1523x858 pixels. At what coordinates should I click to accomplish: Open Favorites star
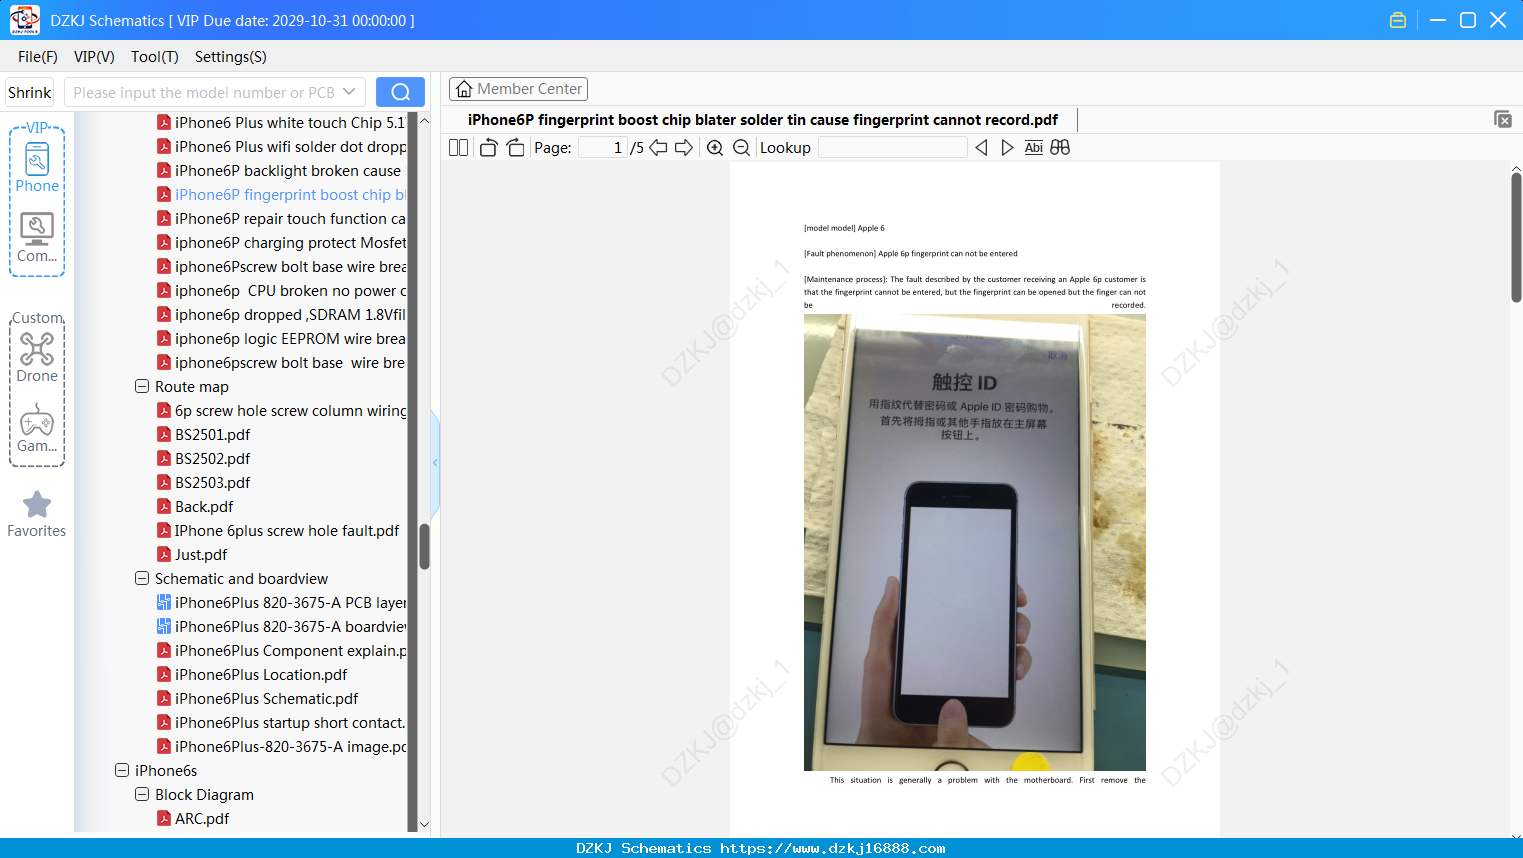(x=37, y=514)
